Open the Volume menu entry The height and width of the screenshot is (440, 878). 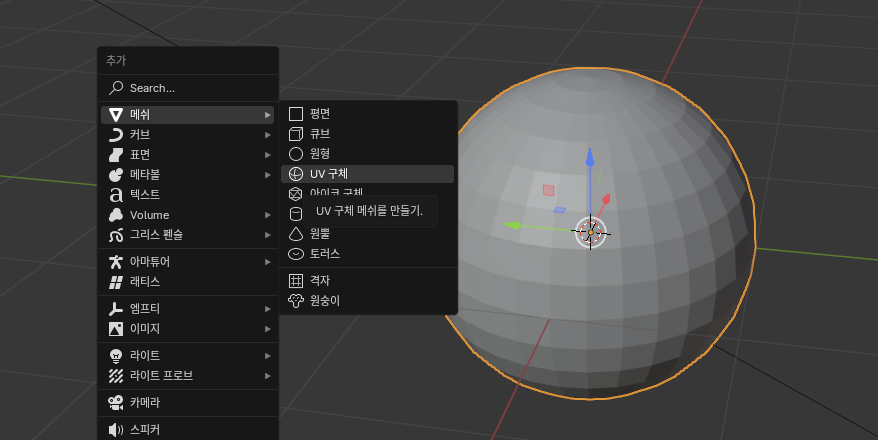coord(188,215)
